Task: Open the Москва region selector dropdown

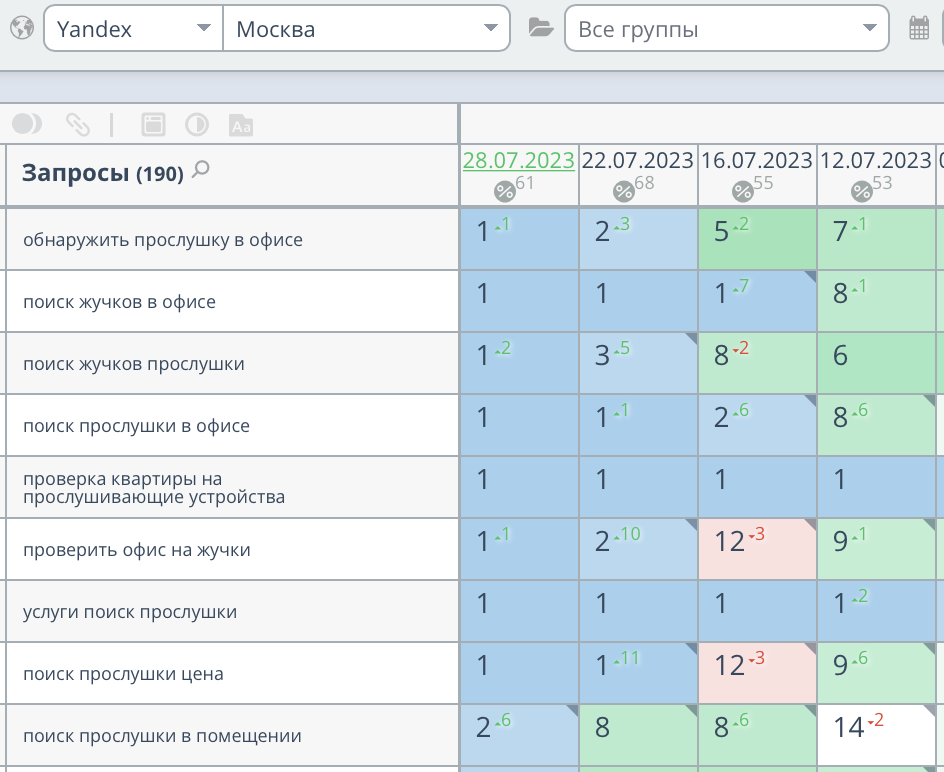Action: tap(365, 28)
